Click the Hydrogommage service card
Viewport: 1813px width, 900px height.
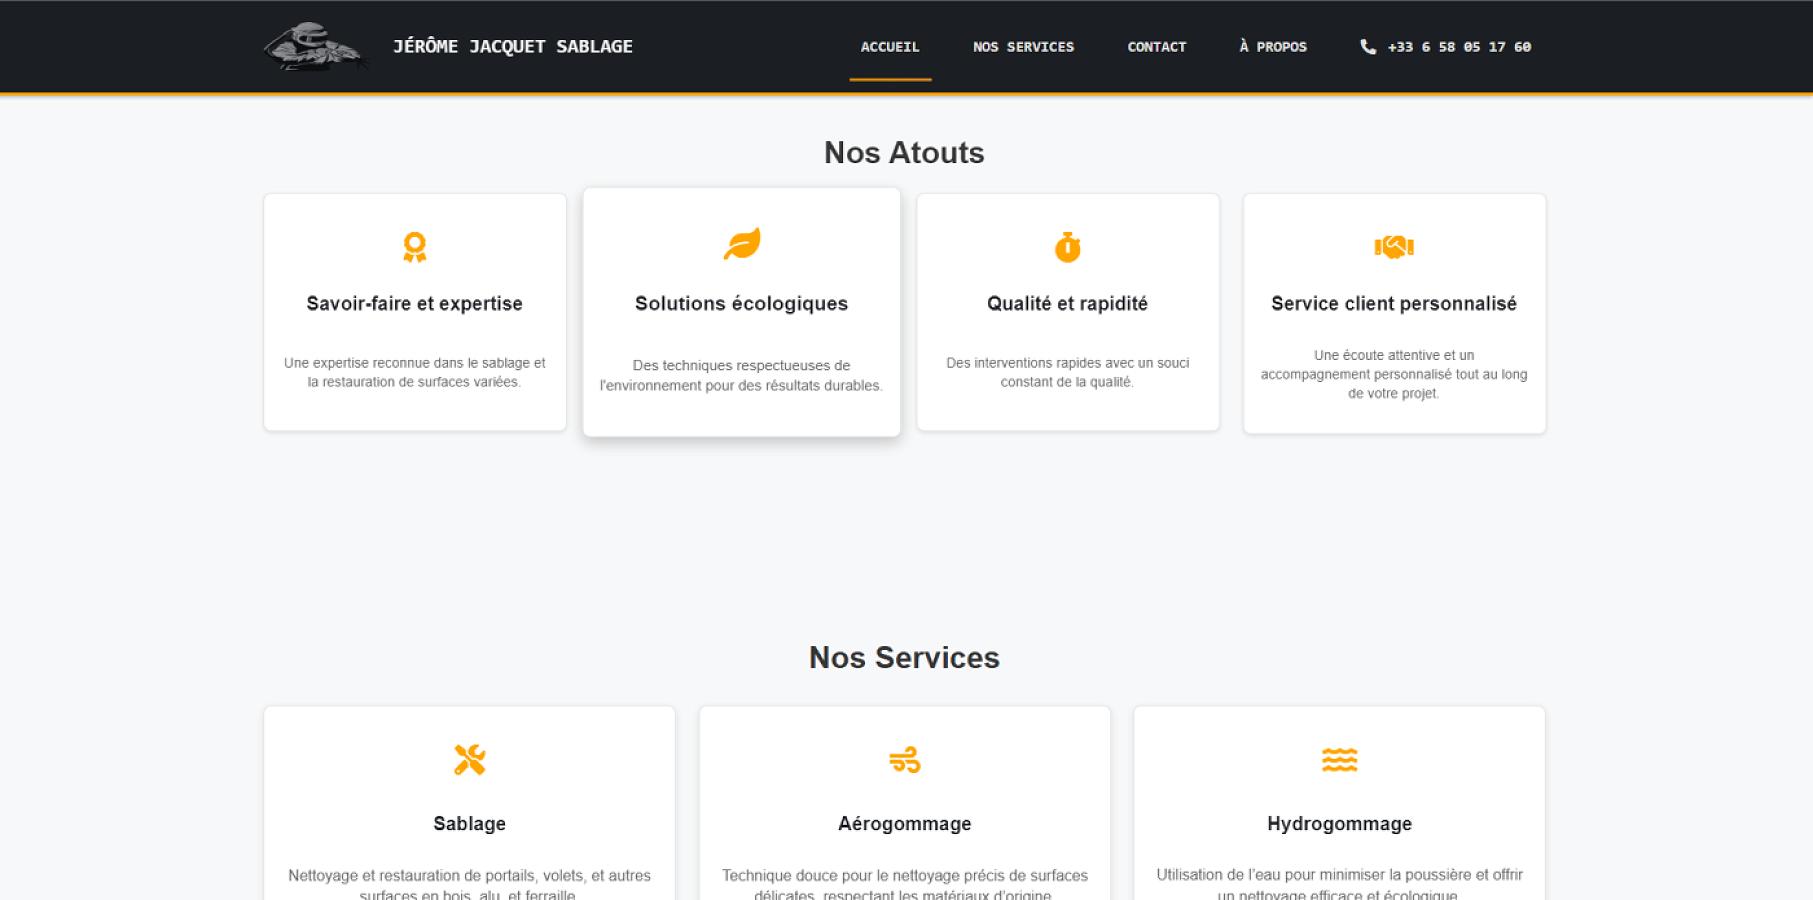[x=1339, y=800]
